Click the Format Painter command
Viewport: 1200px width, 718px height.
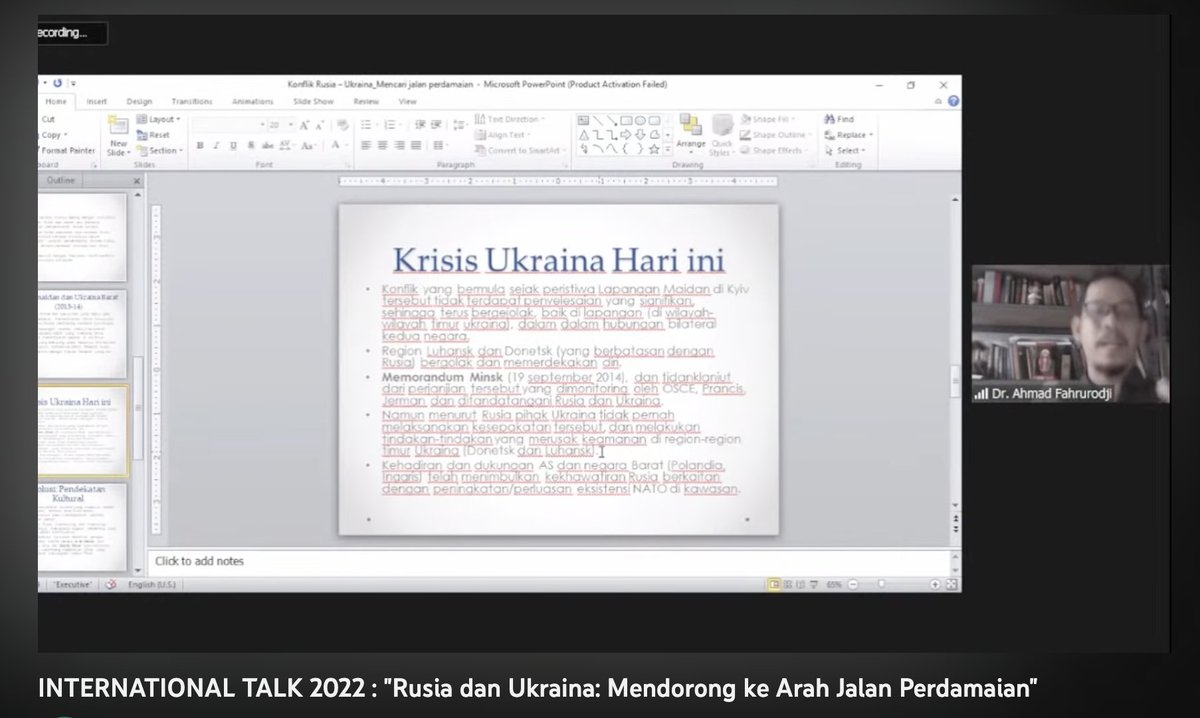point(68,151)
